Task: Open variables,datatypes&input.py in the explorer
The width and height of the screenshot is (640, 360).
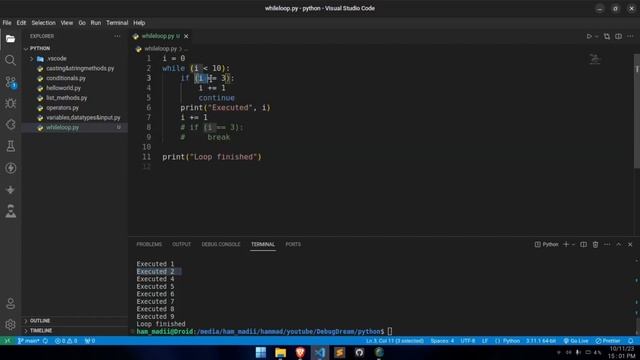Action: coord(75,118)
